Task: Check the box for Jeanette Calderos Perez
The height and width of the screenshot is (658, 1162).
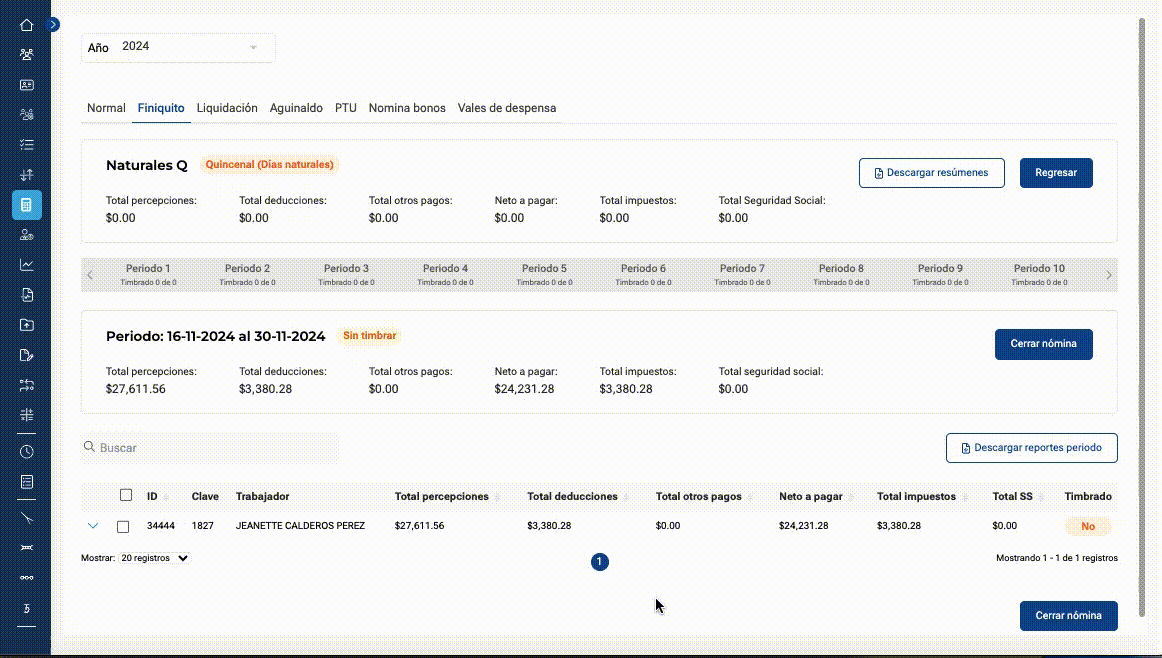Action: pyautogui.click(x=123, y=527)
